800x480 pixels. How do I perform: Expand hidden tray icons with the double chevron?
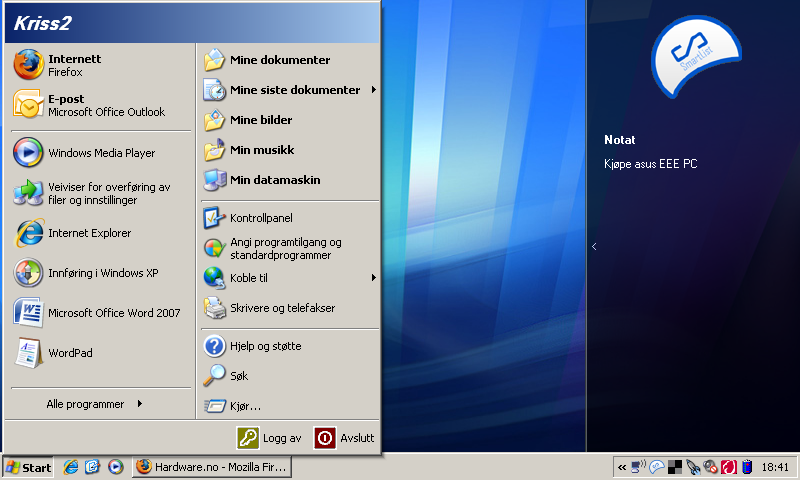[x=621, y=467]
